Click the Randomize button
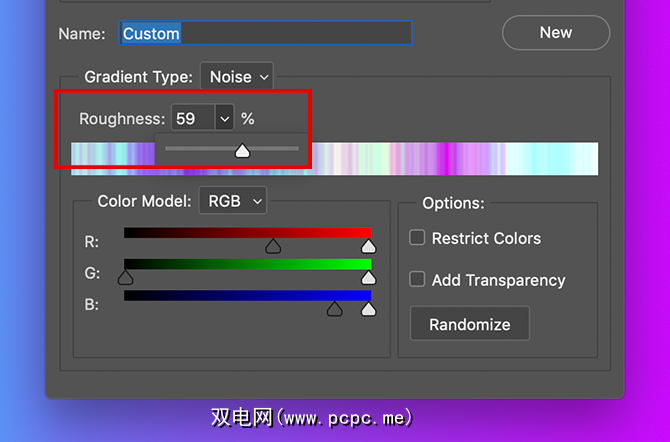The height and width of the screenshot is (442, 670). 469,324
